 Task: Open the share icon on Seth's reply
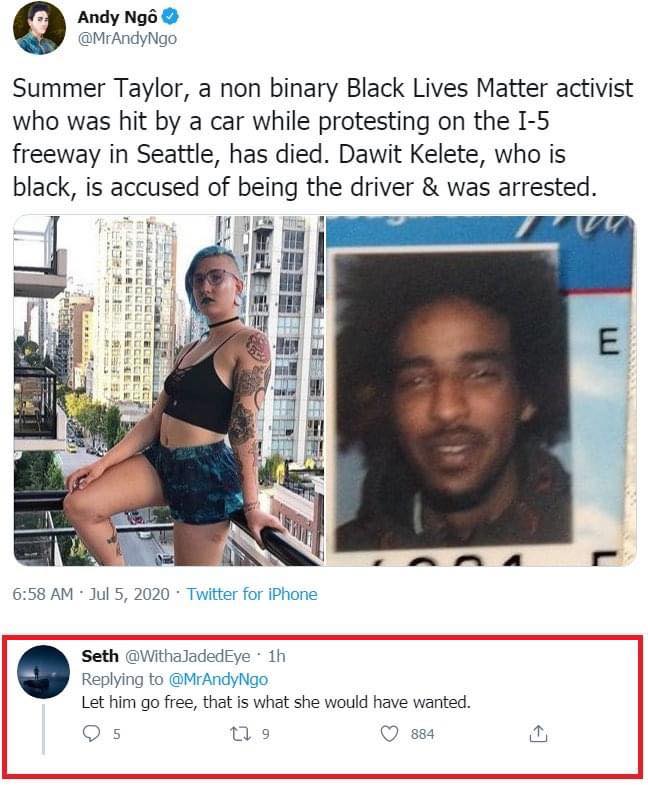click(538, 733)
